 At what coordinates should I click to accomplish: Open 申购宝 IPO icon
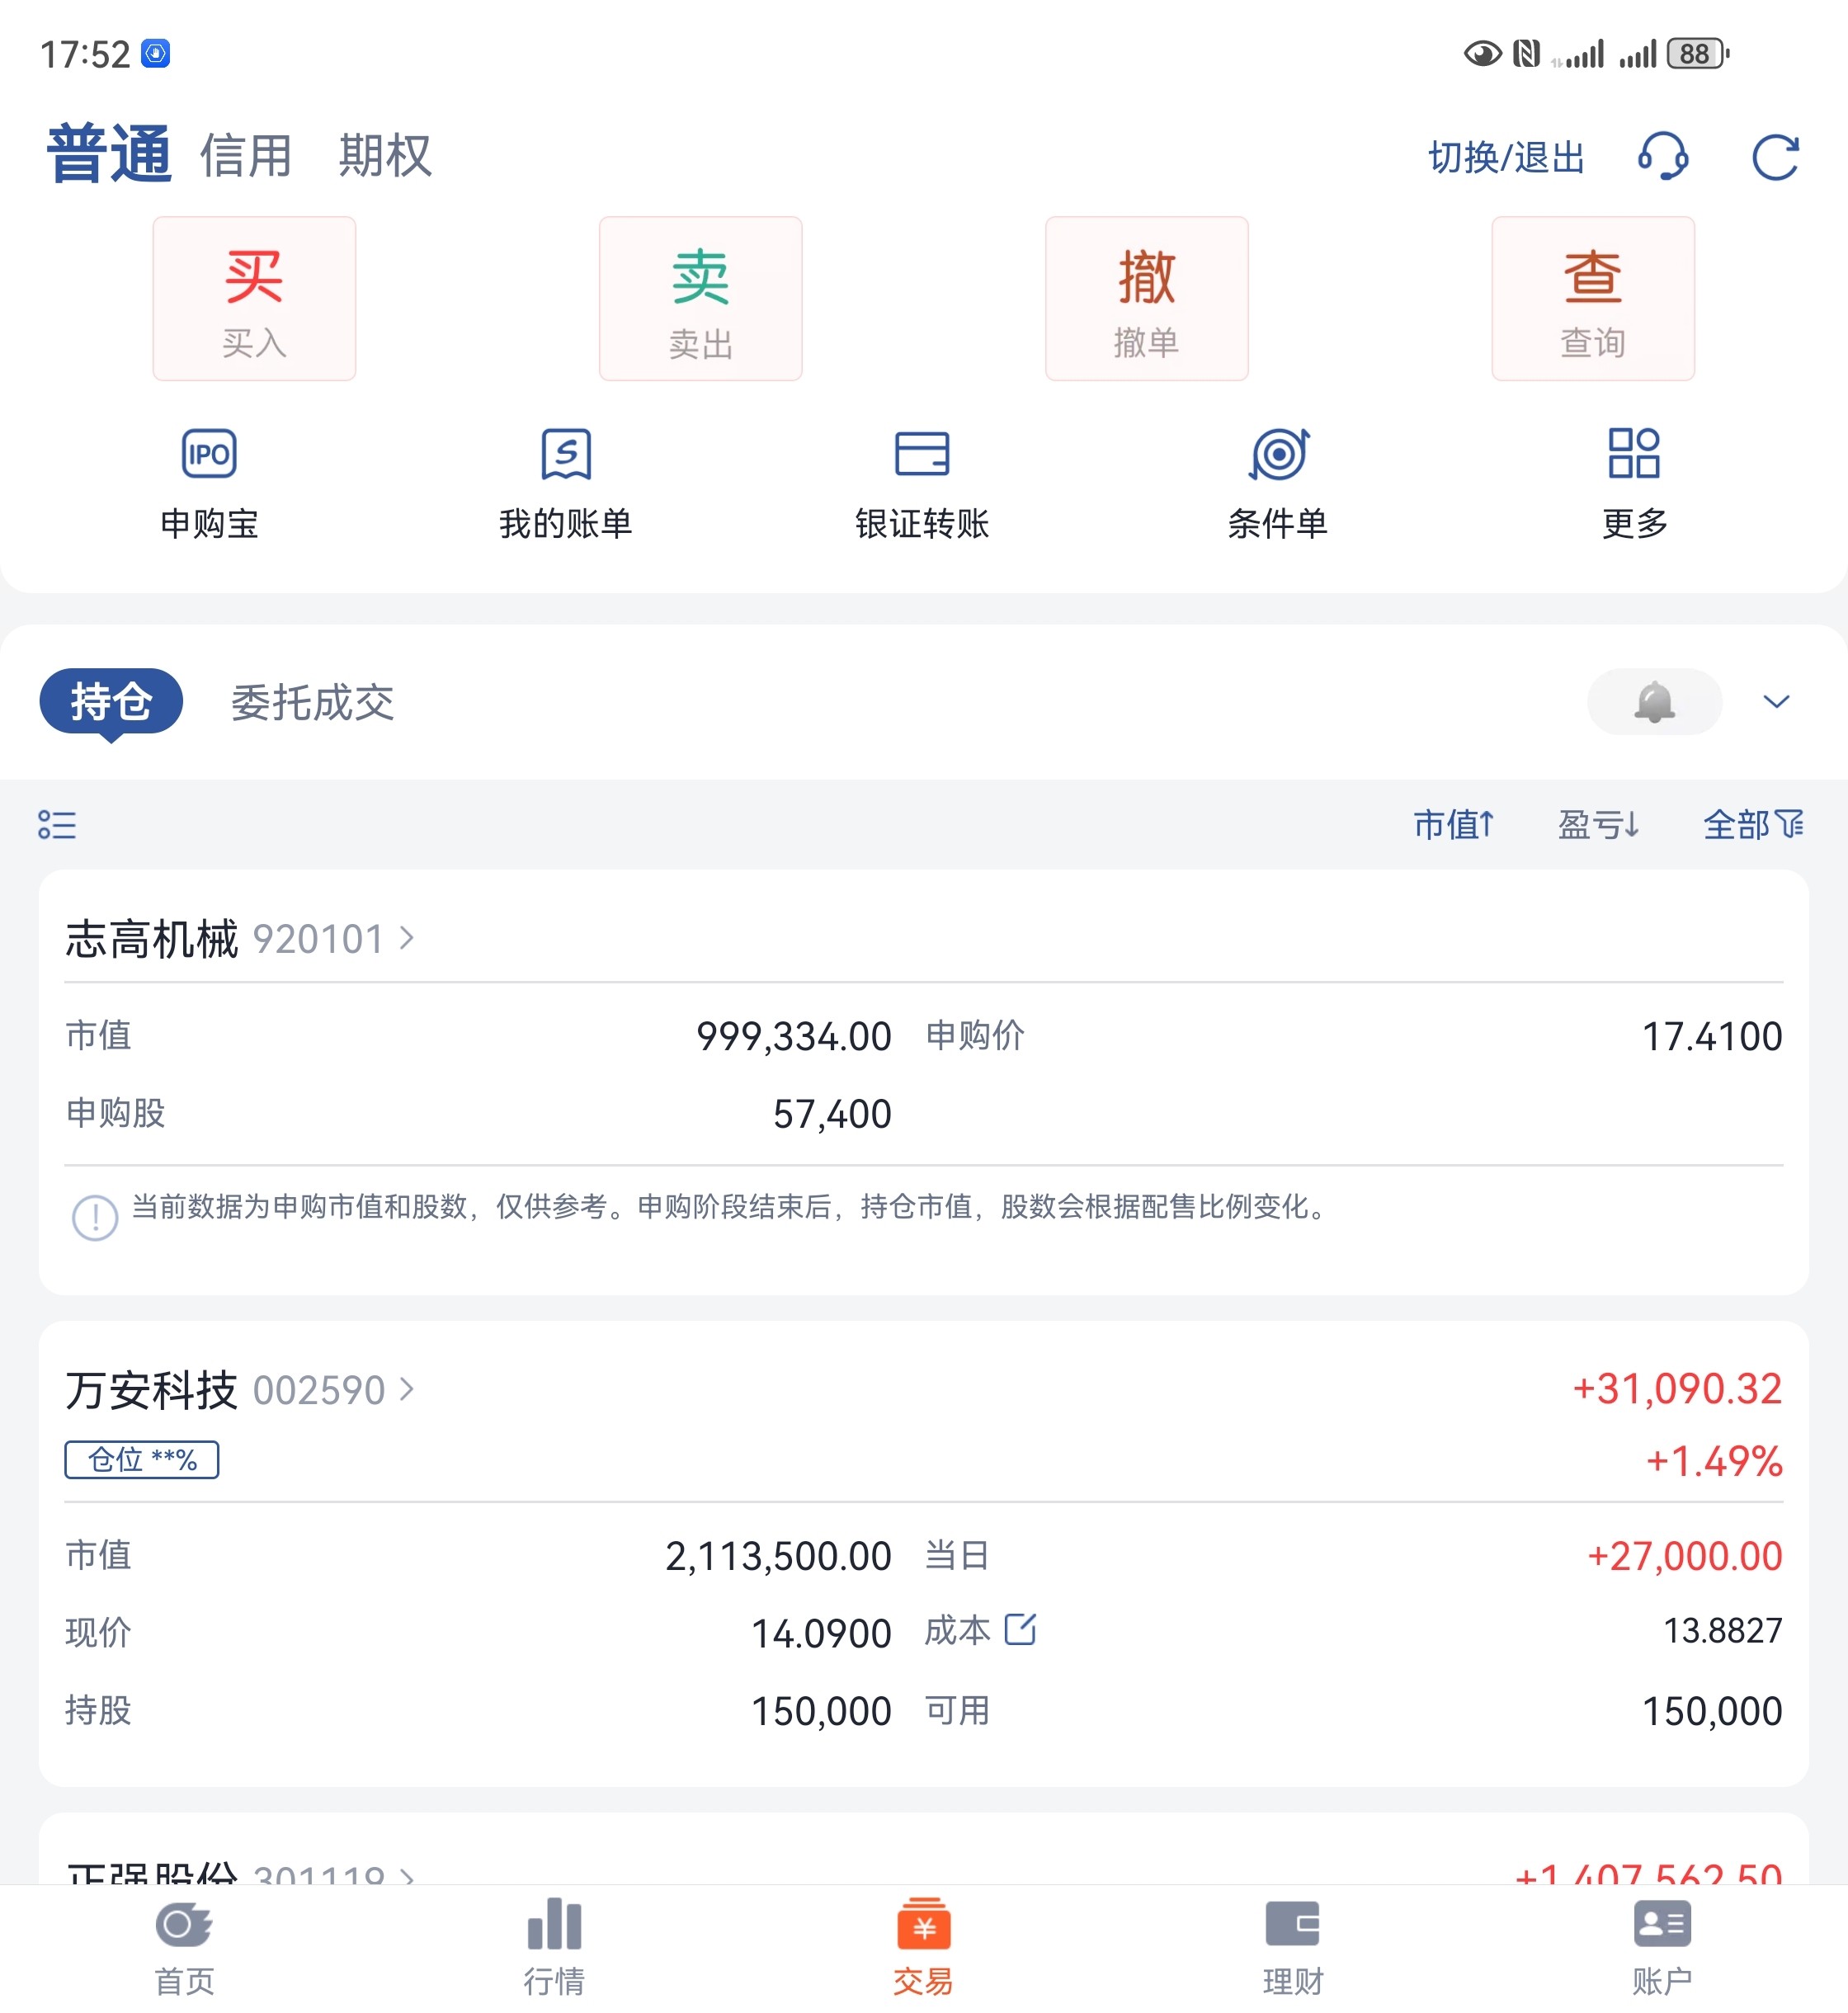pos(209,455)
